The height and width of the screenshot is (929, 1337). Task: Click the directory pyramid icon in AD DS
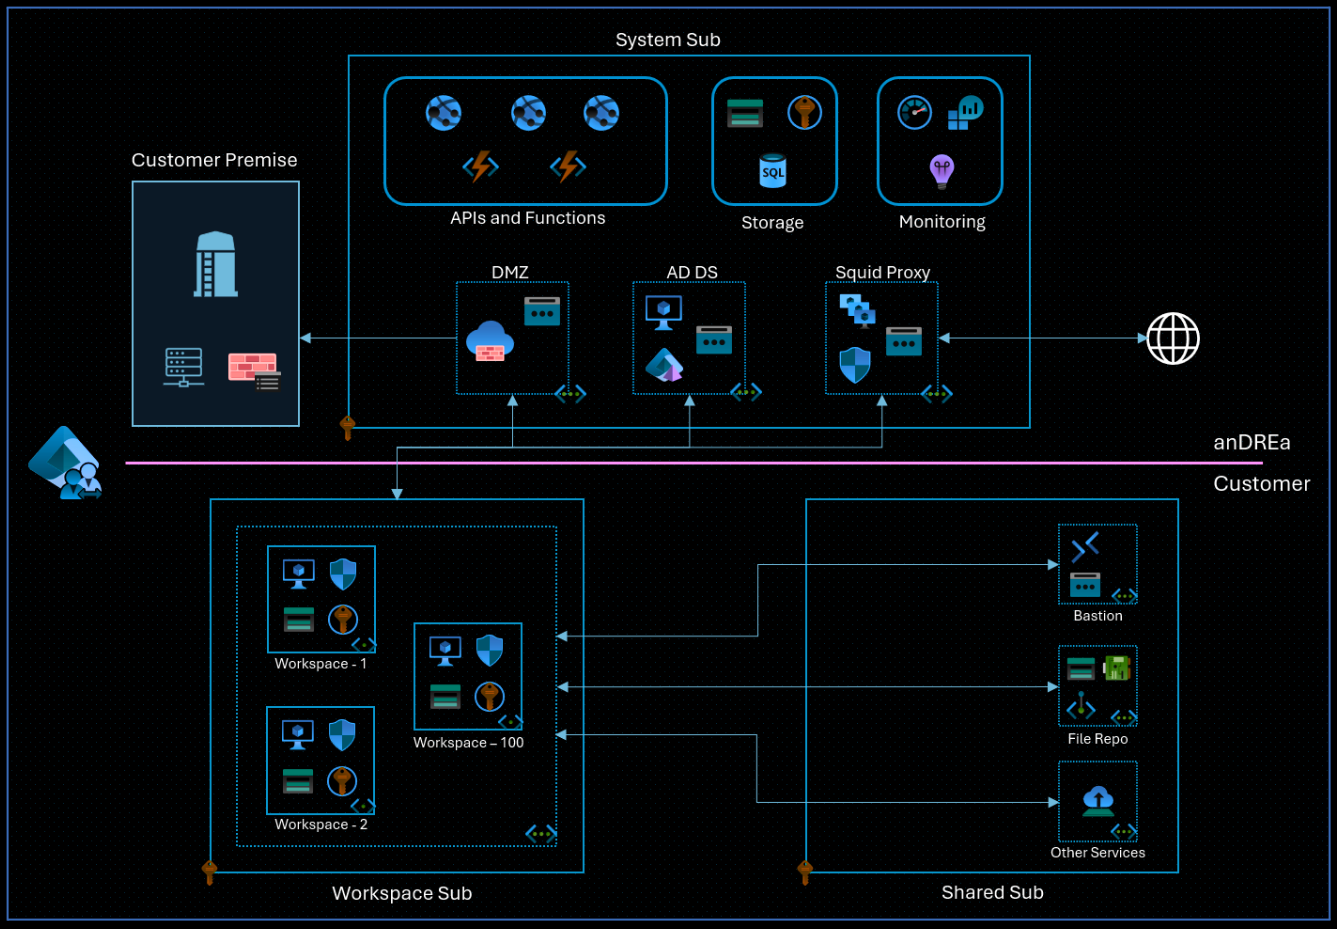point(664,365)
